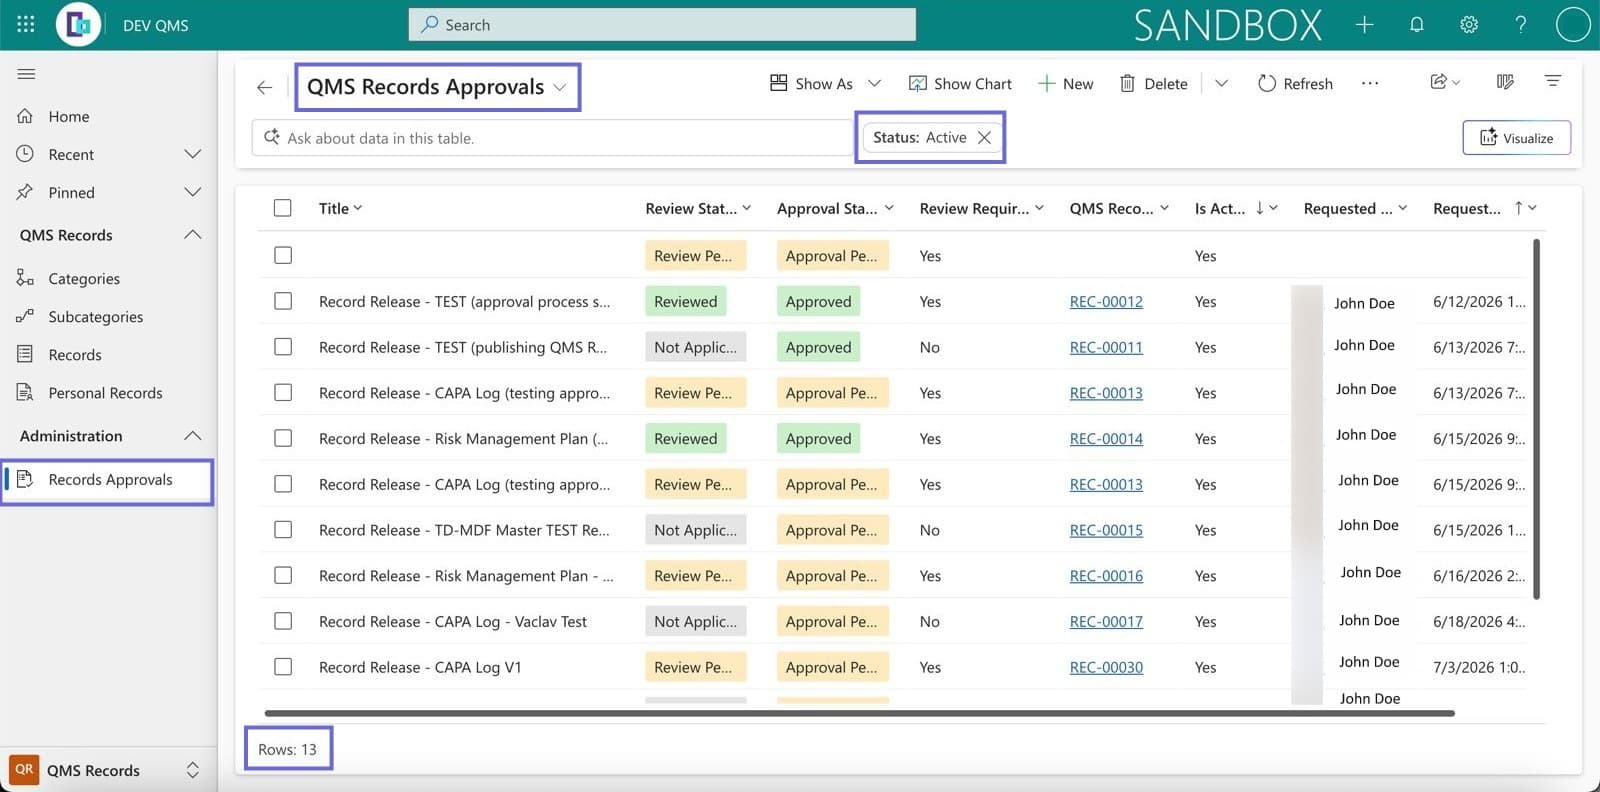Open the help question mark icon
The width and height of the screenshot is (1600, 792).
click(1520, 25)
